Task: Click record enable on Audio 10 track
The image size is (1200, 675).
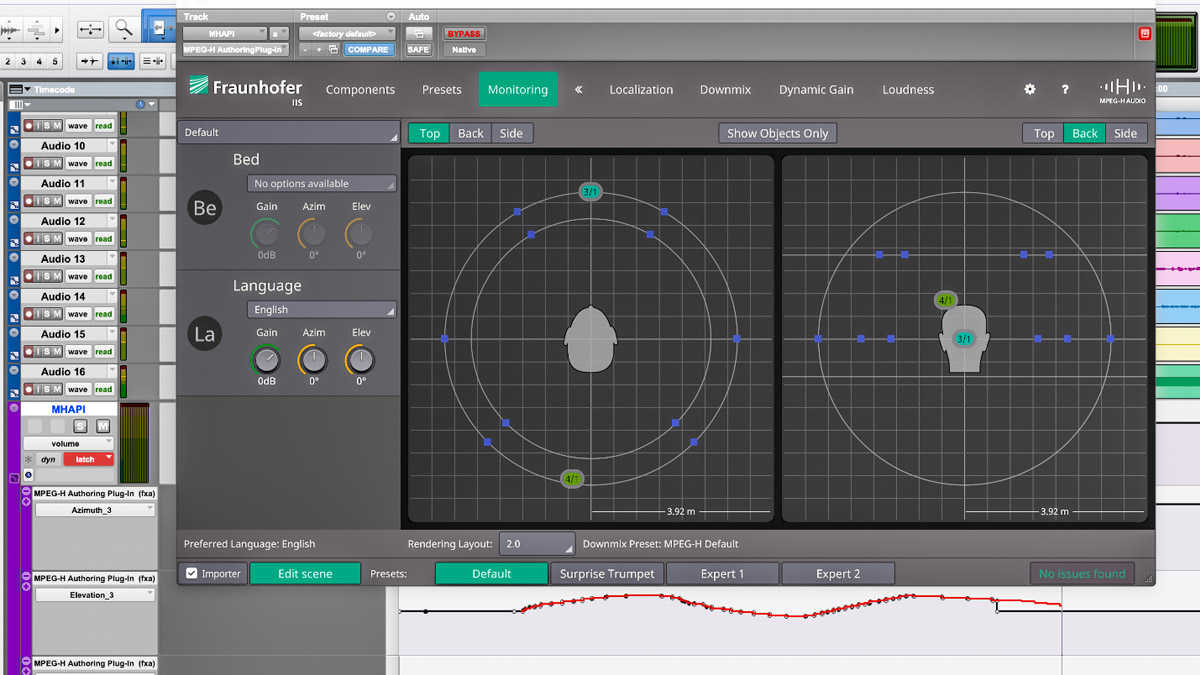Action: pos(29,163)
